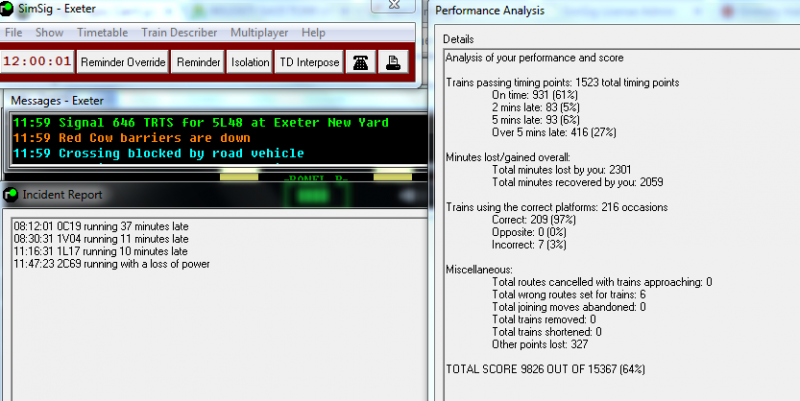Open the Timetable menu
Viewport: 800px width, 401px height.
(x=103, y=33)
